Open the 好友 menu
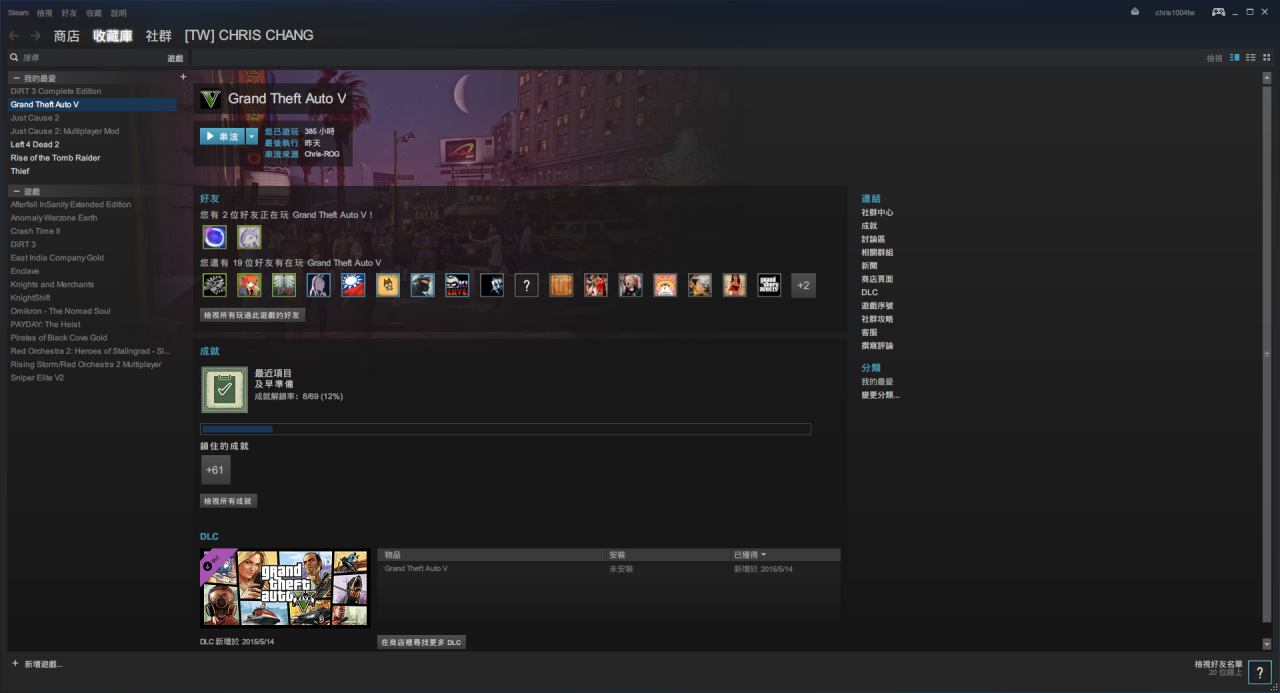Screen dimensions: 1280x693 [x=69, y=13]
